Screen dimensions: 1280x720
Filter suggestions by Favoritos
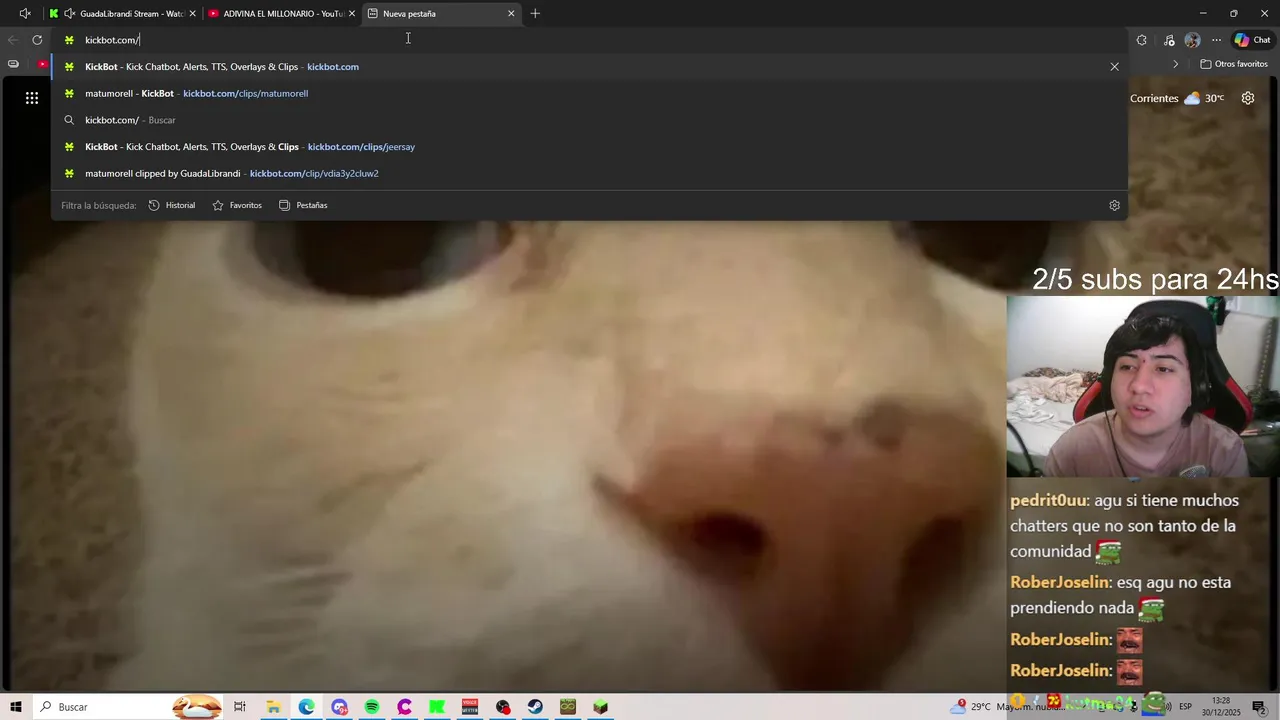click(x=237, y=205)
